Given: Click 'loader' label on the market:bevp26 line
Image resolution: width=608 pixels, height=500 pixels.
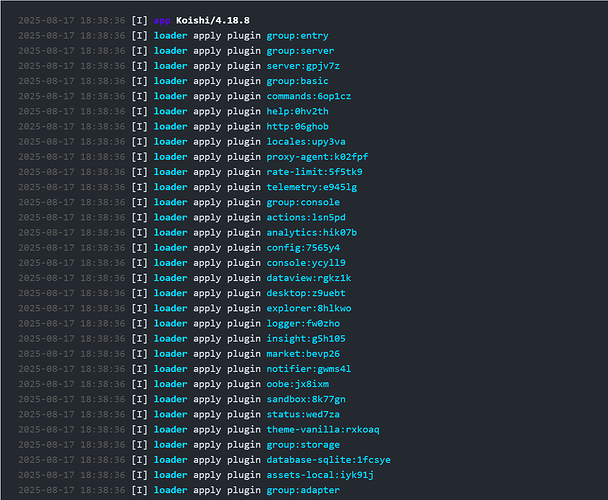Looking at the screenshot, I should [x=170, y=354].
